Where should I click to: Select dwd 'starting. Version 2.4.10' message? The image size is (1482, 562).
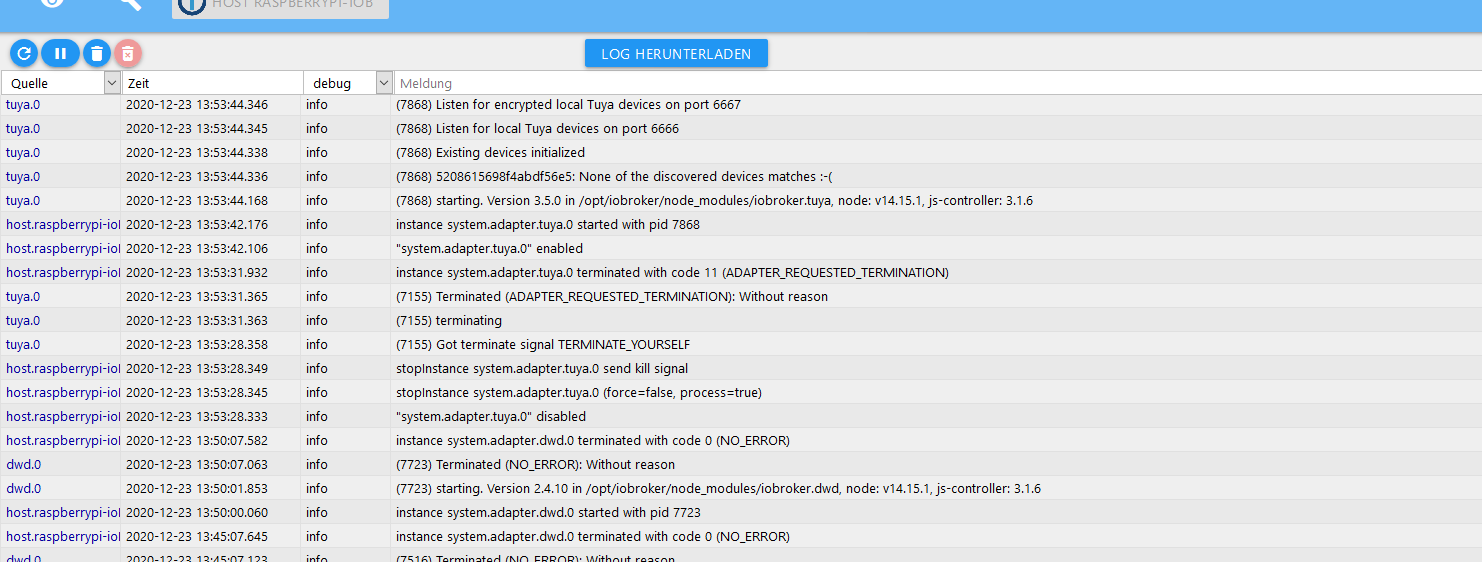coord(718,488)
